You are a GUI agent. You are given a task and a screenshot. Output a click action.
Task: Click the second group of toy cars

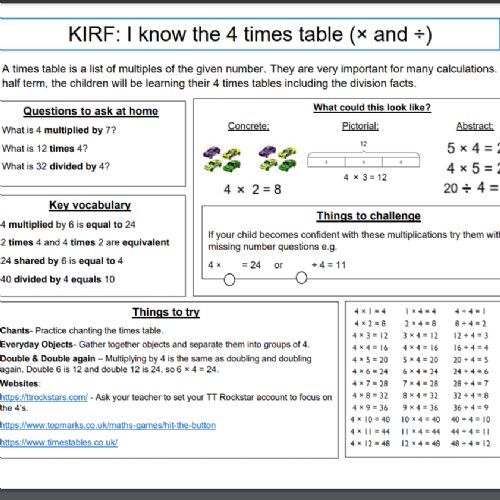tap(277, 159)
